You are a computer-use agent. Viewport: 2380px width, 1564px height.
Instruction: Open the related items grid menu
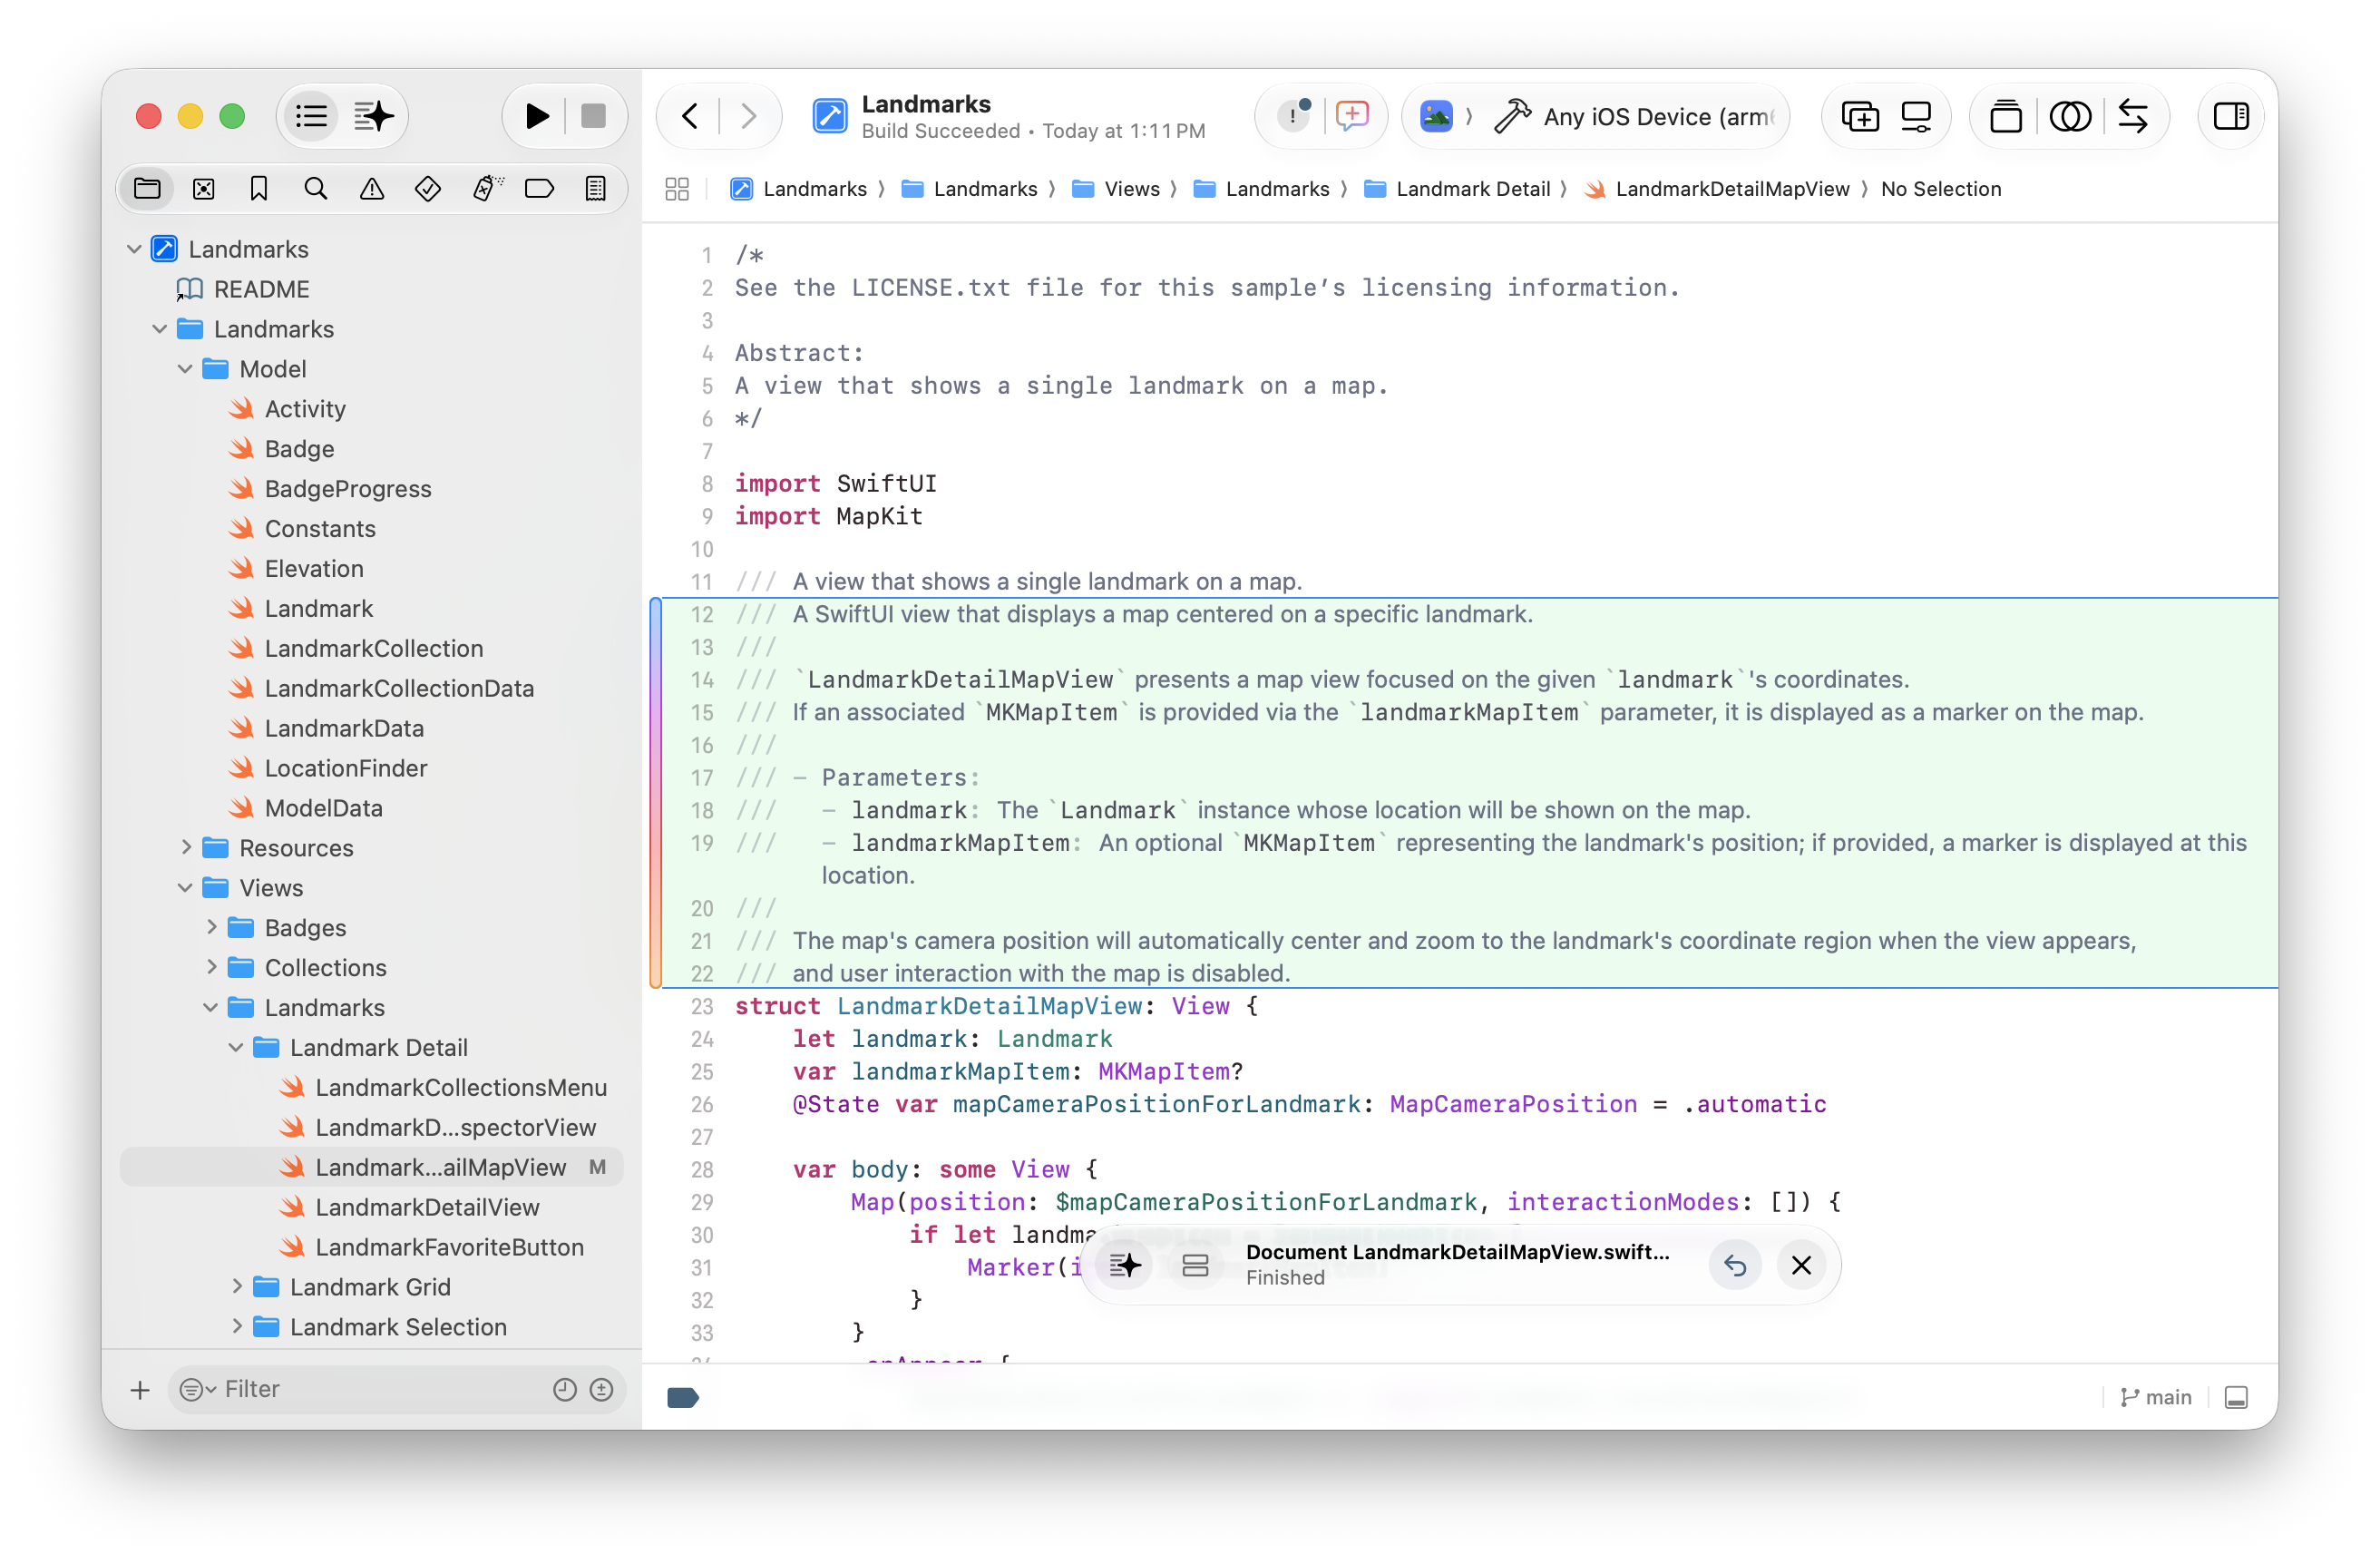[677, 189]
